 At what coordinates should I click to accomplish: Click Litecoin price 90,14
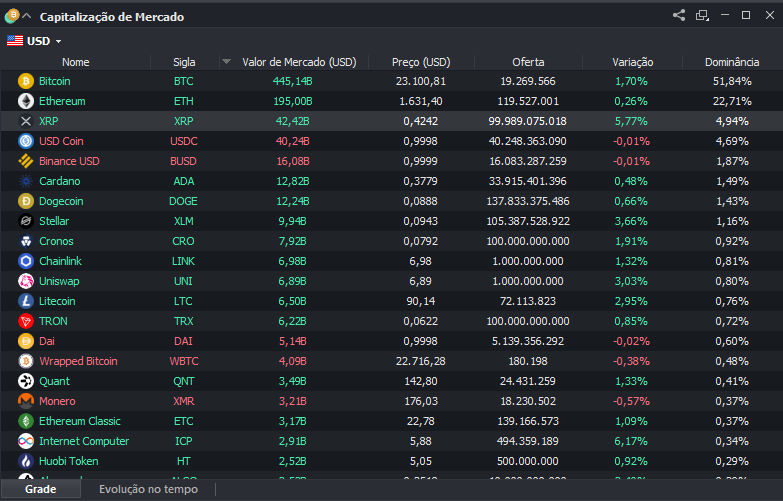click(x=420, y=301)
